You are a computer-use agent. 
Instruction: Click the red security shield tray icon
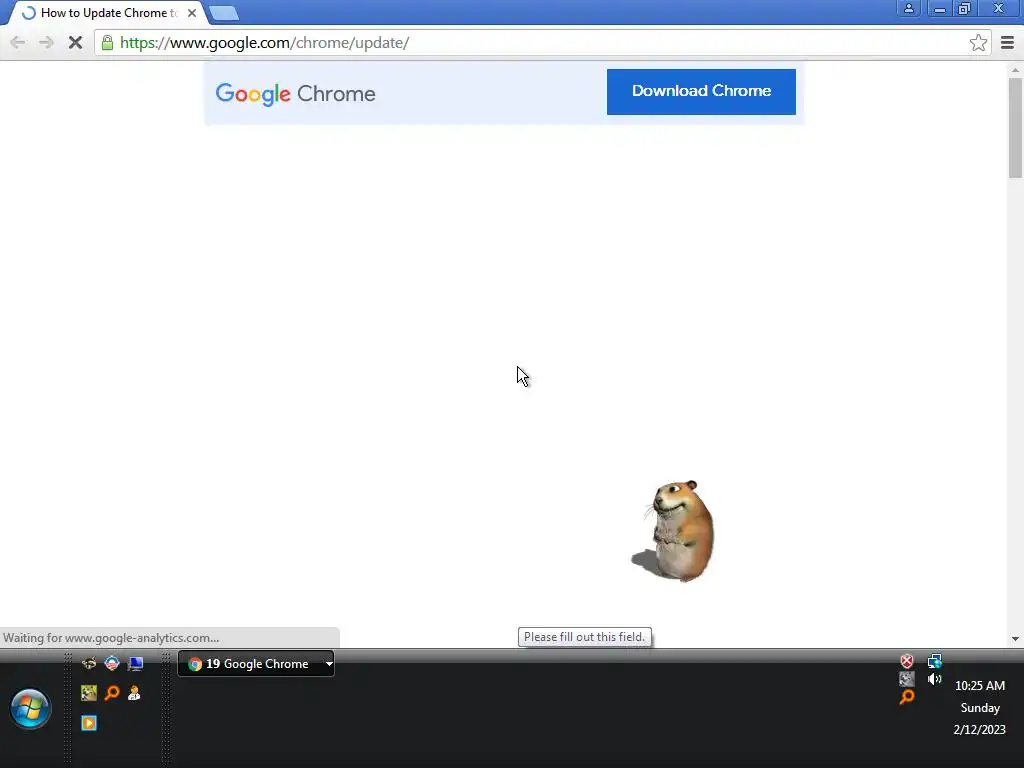pyautogui.click(x=906, y=661)
